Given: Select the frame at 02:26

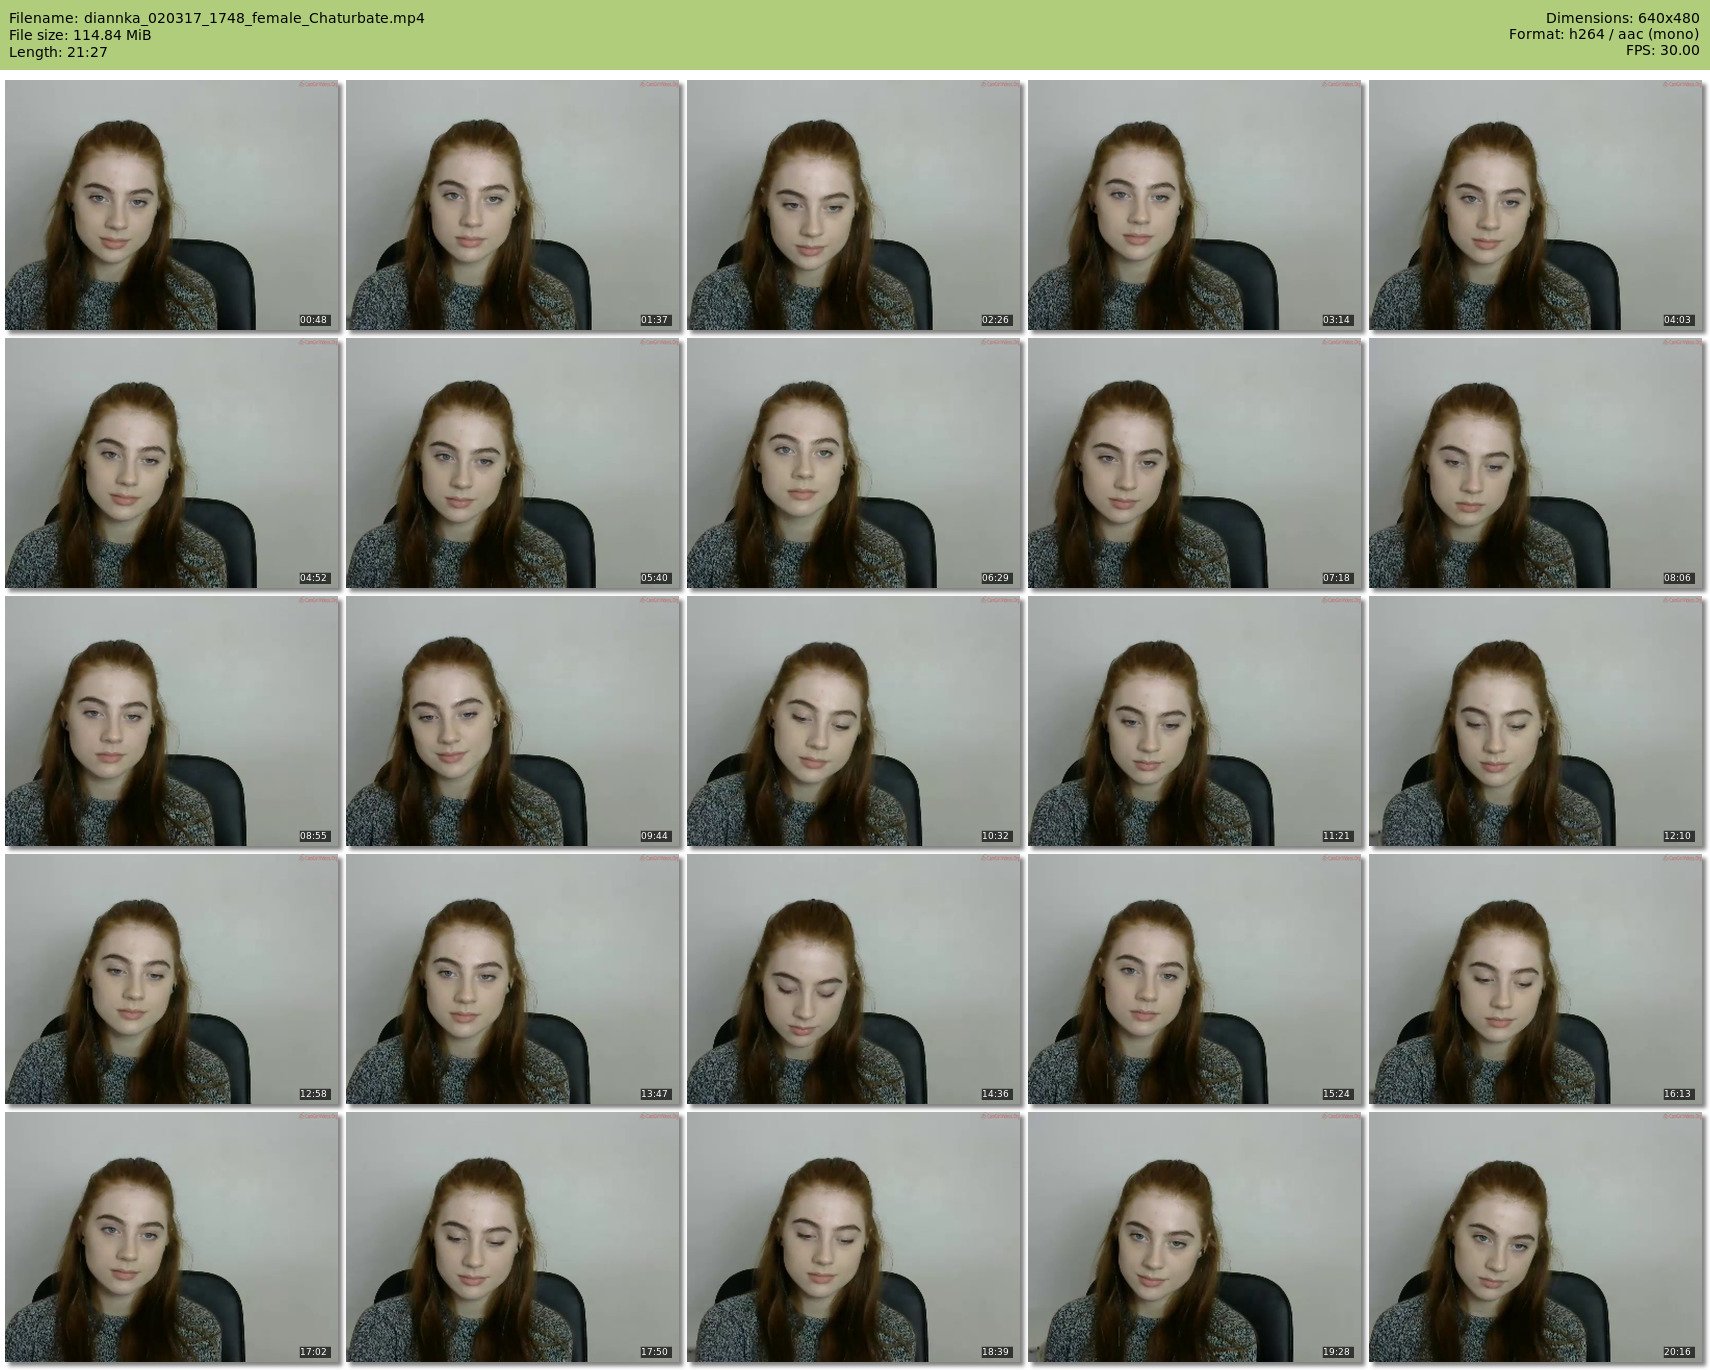Looking at the screenshot, I should [x=854, y=205].
